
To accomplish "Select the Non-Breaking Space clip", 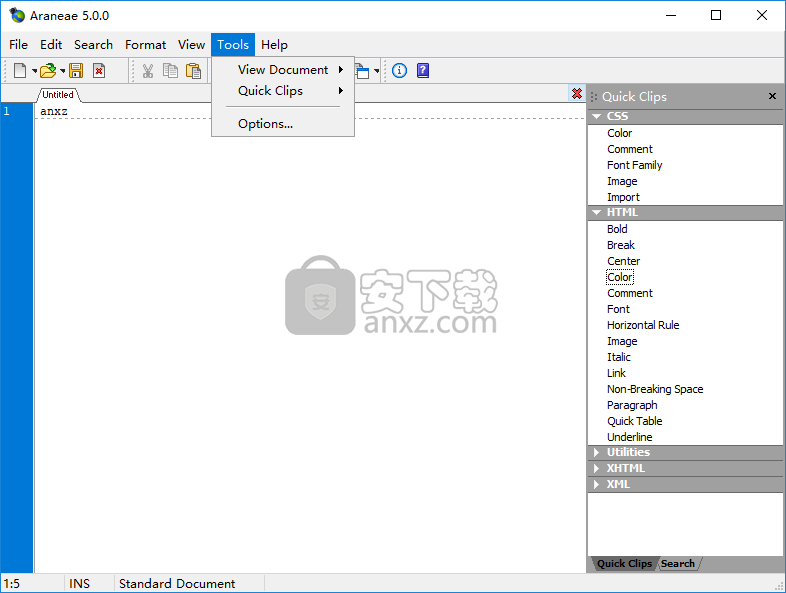I will 655,389.
